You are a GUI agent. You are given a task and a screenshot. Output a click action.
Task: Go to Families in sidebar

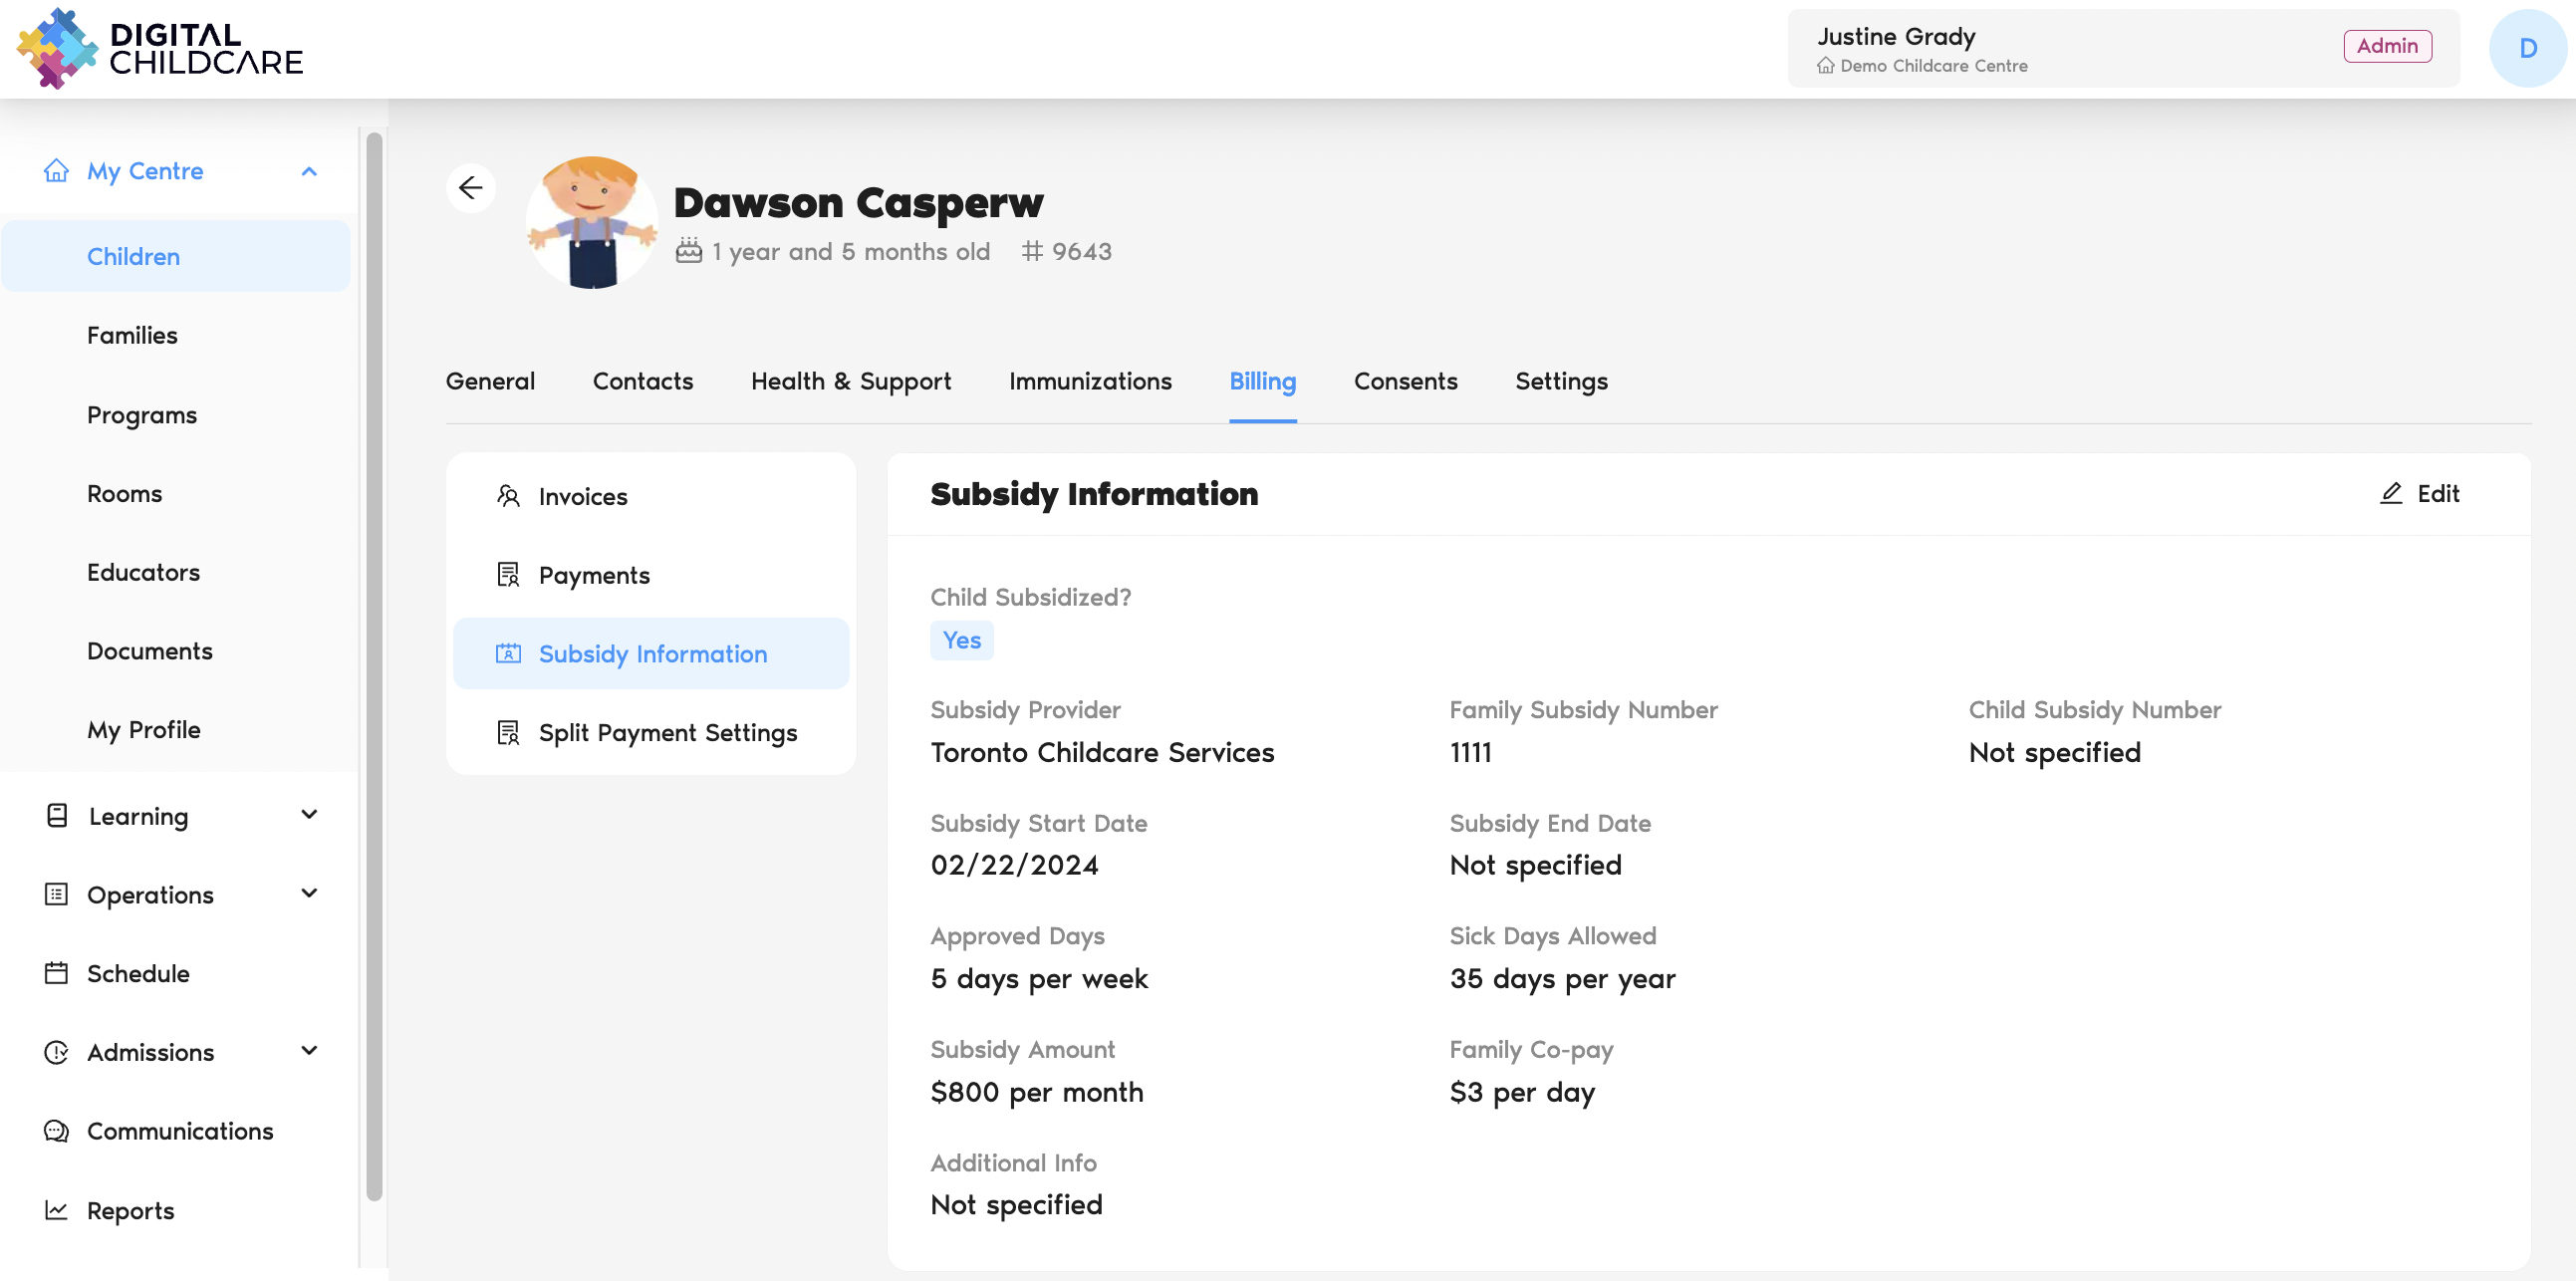(132, 335)
